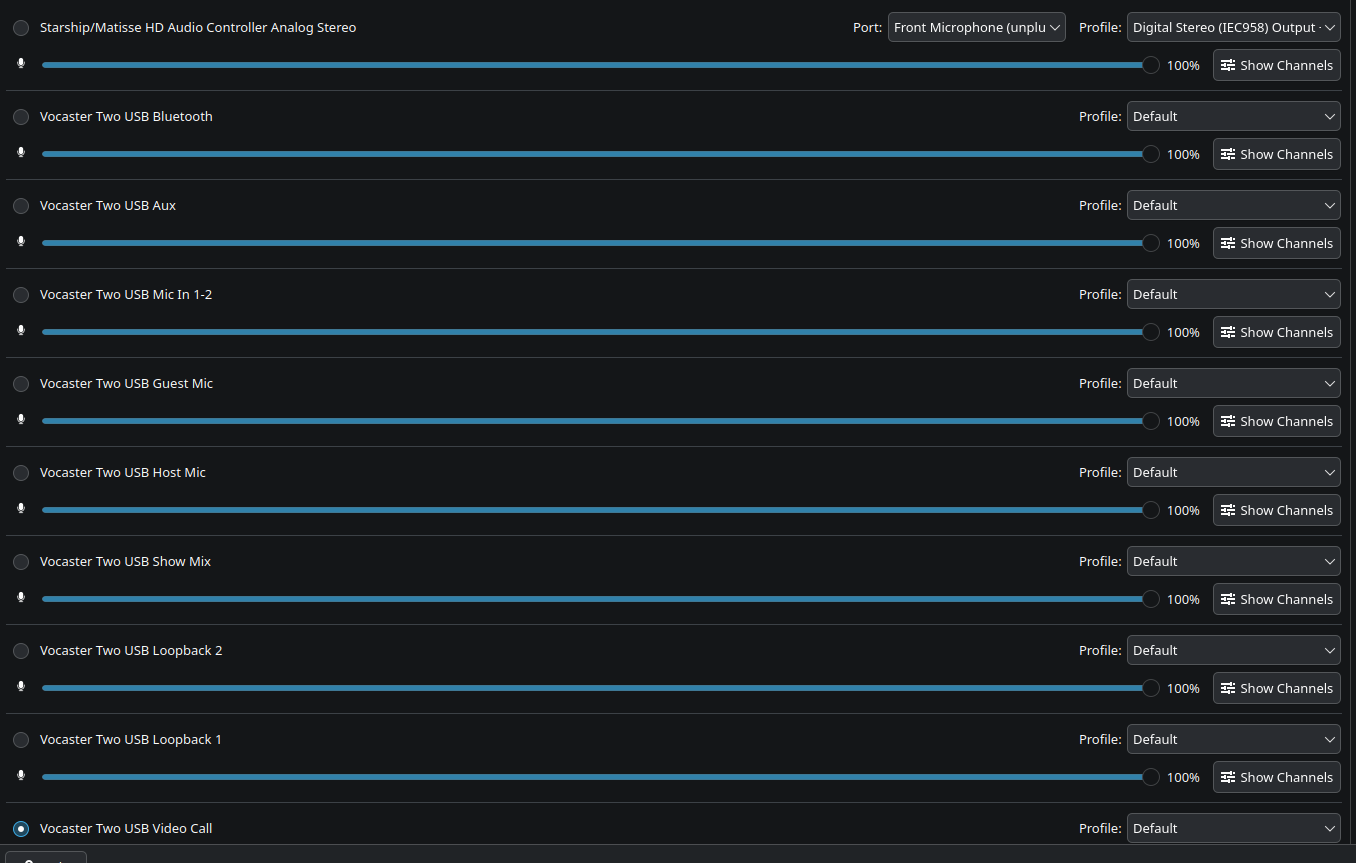Click the channels grid icon beside Show Mix

coord(1228,598)
